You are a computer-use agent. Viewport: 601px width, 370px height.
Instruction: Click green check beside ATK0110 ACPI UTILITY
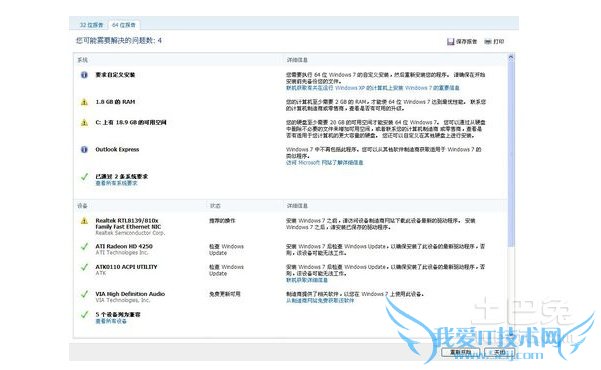(x=84, y=267)
